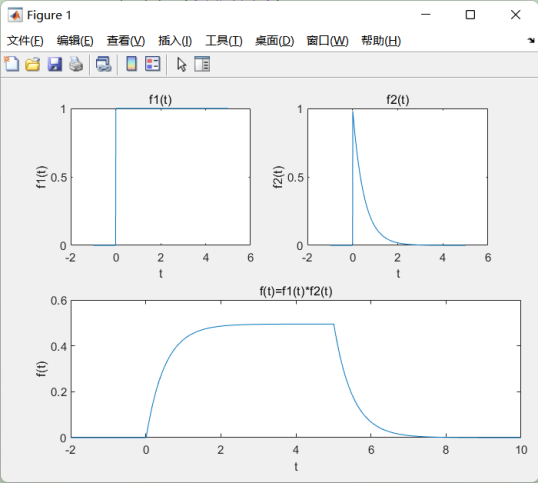Click the Figure 1 window title text

pyautogui.click(x=49, y=15)
